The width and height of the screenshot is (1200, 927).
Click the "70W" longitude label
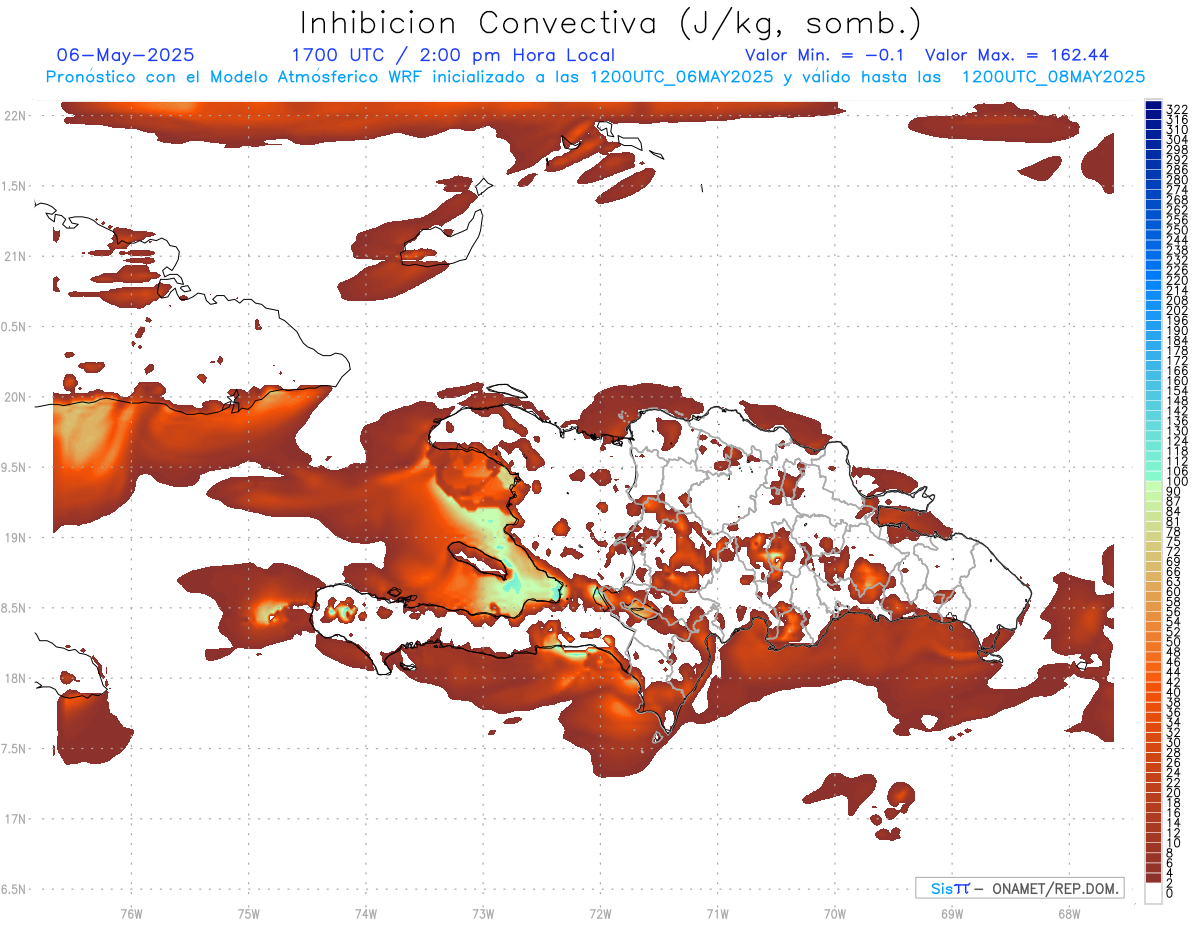coord(835,913)
